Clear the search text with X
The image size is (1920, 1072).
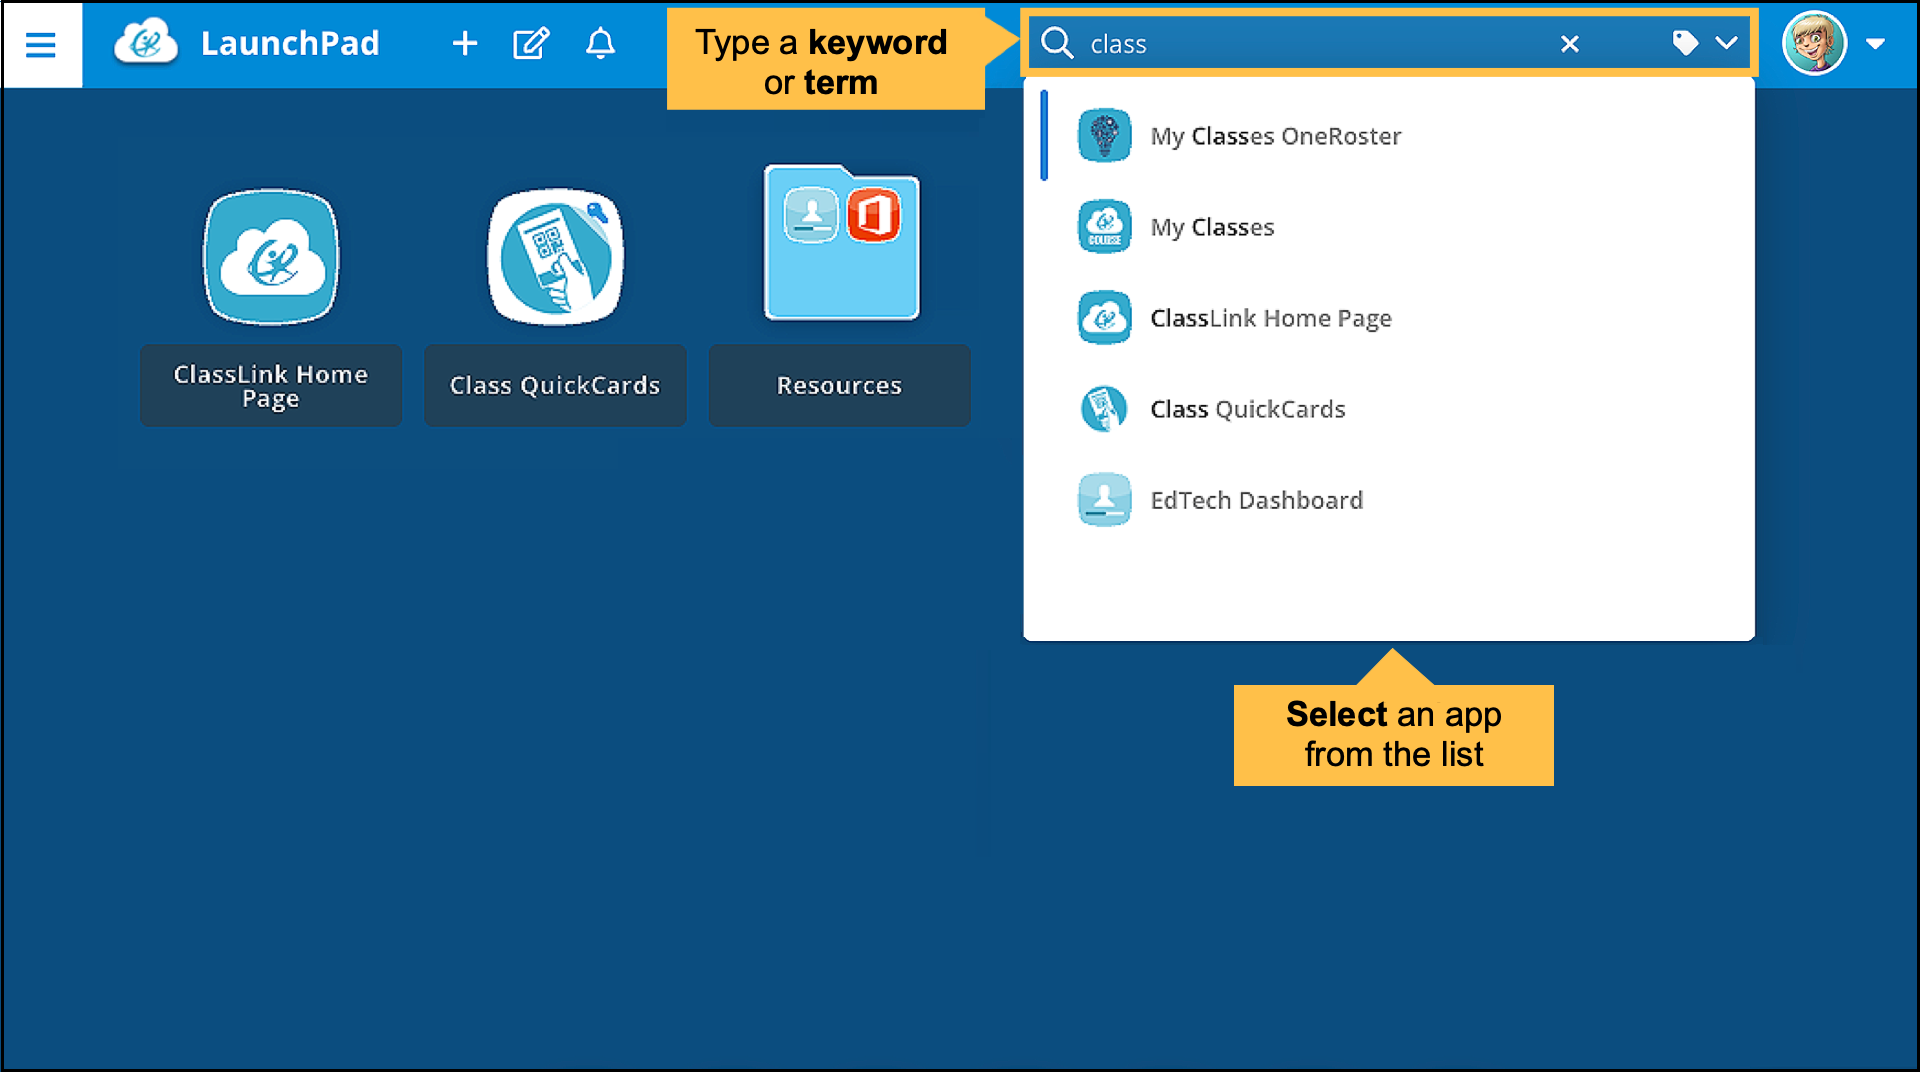(1570, 44)
